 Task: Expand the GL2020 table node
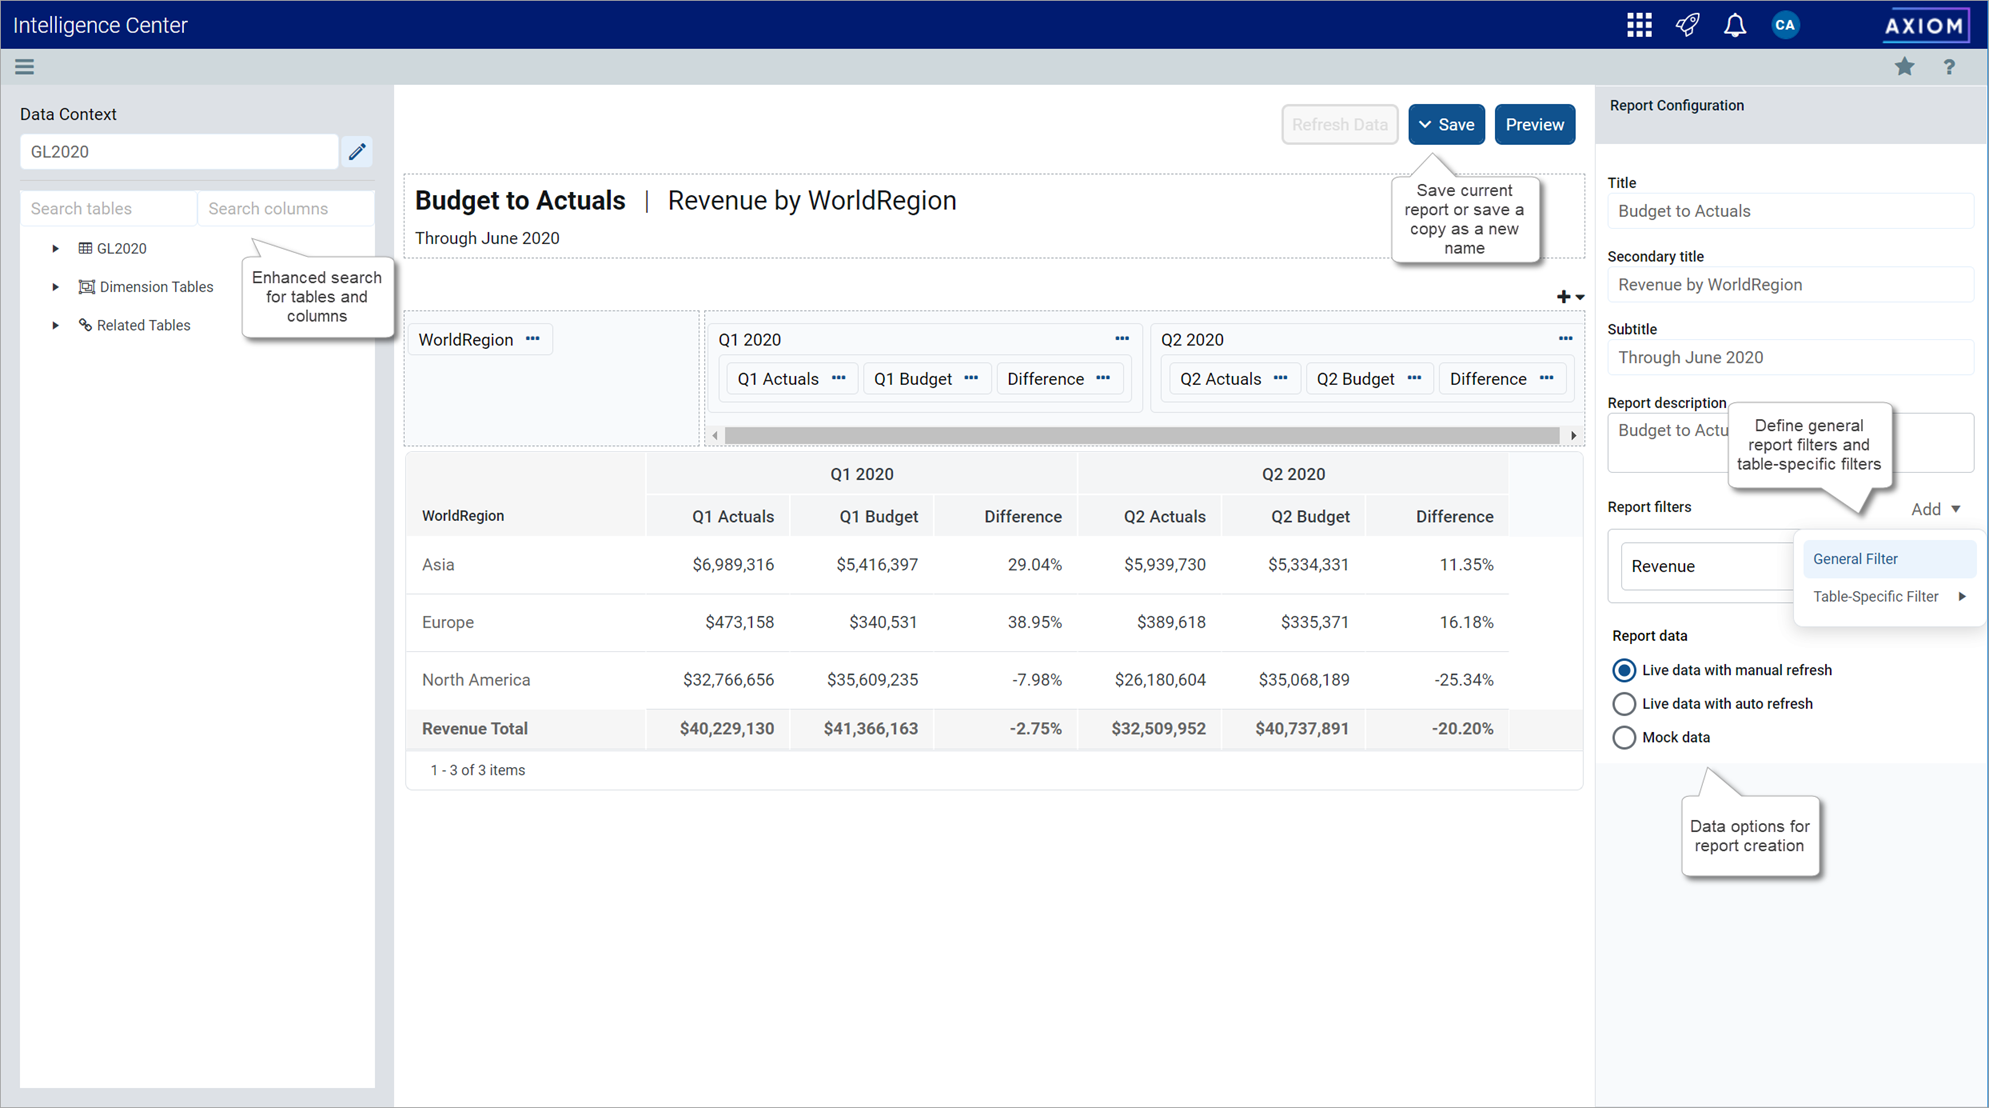click(56, 248)
